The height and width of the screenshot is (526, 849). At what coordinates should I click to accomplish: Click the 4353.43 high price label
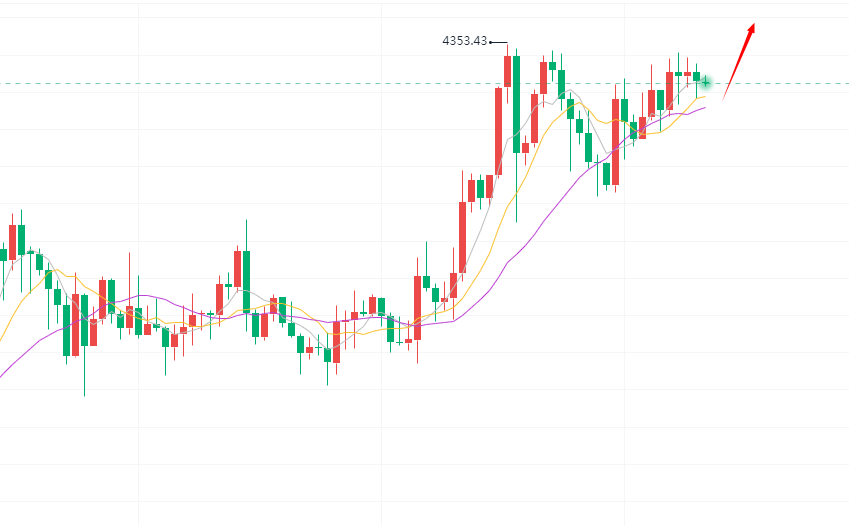point(464,41)
